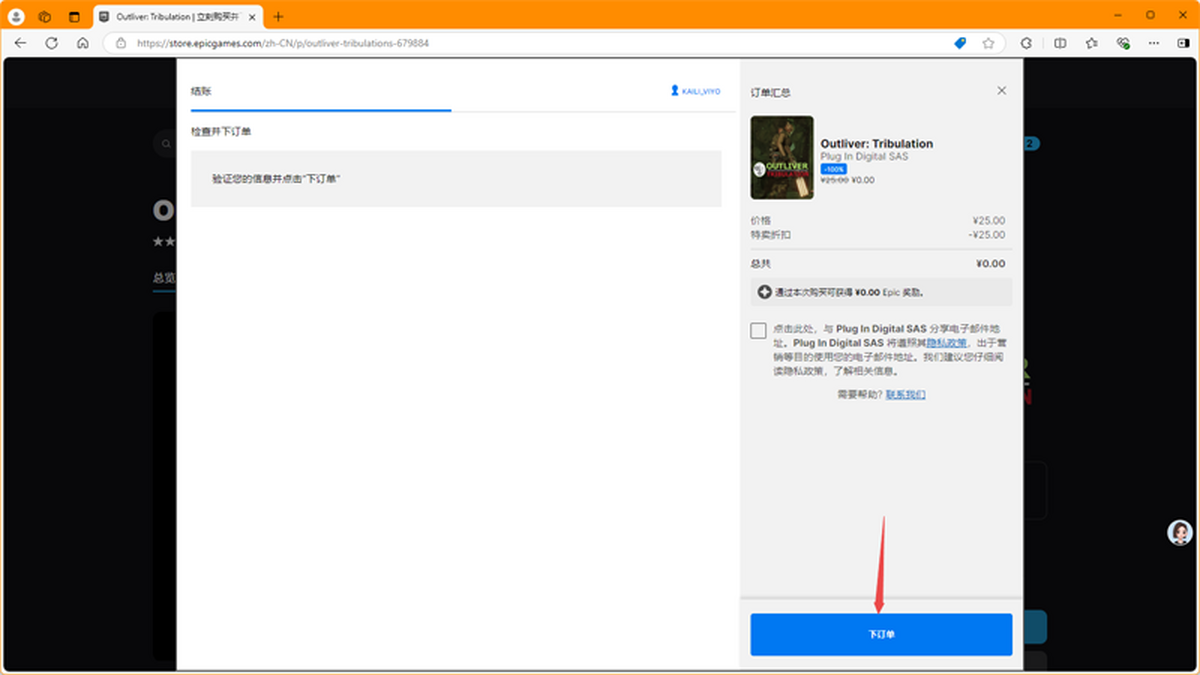Open a new browser tab
The height and width of the screenshot is (675, 1200).
278,16
